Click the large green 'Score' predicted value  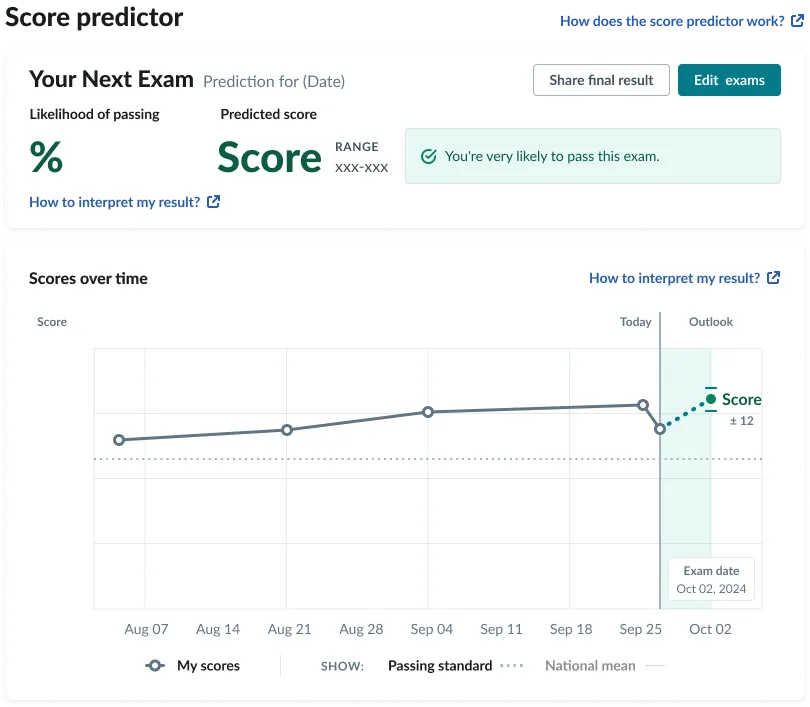point(270,158)
